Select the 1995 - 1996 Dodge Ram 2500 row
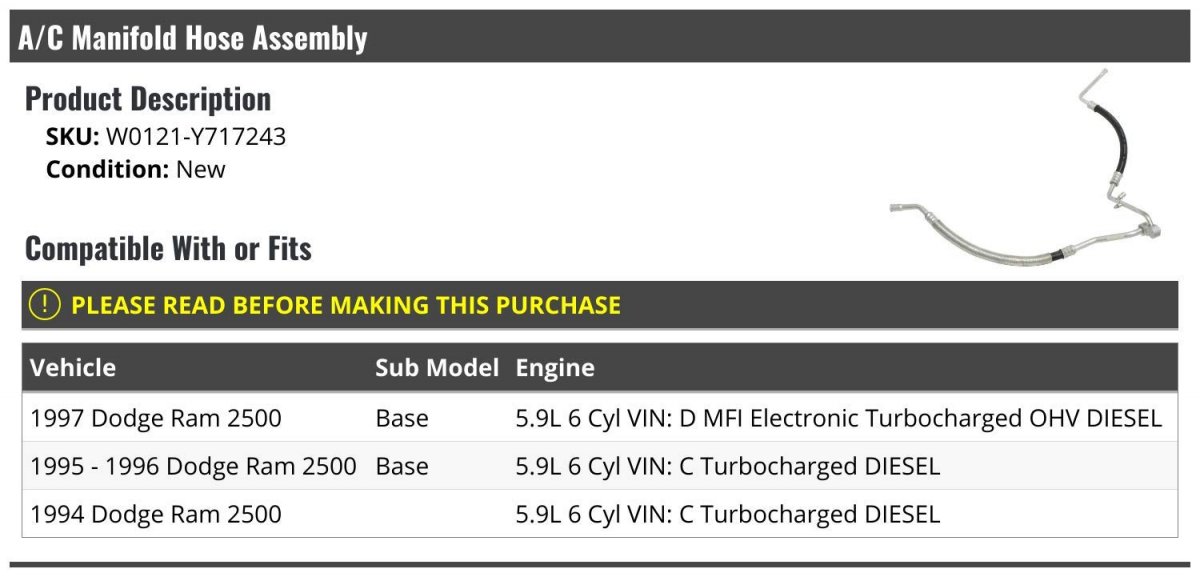 [x=600, y=466]
